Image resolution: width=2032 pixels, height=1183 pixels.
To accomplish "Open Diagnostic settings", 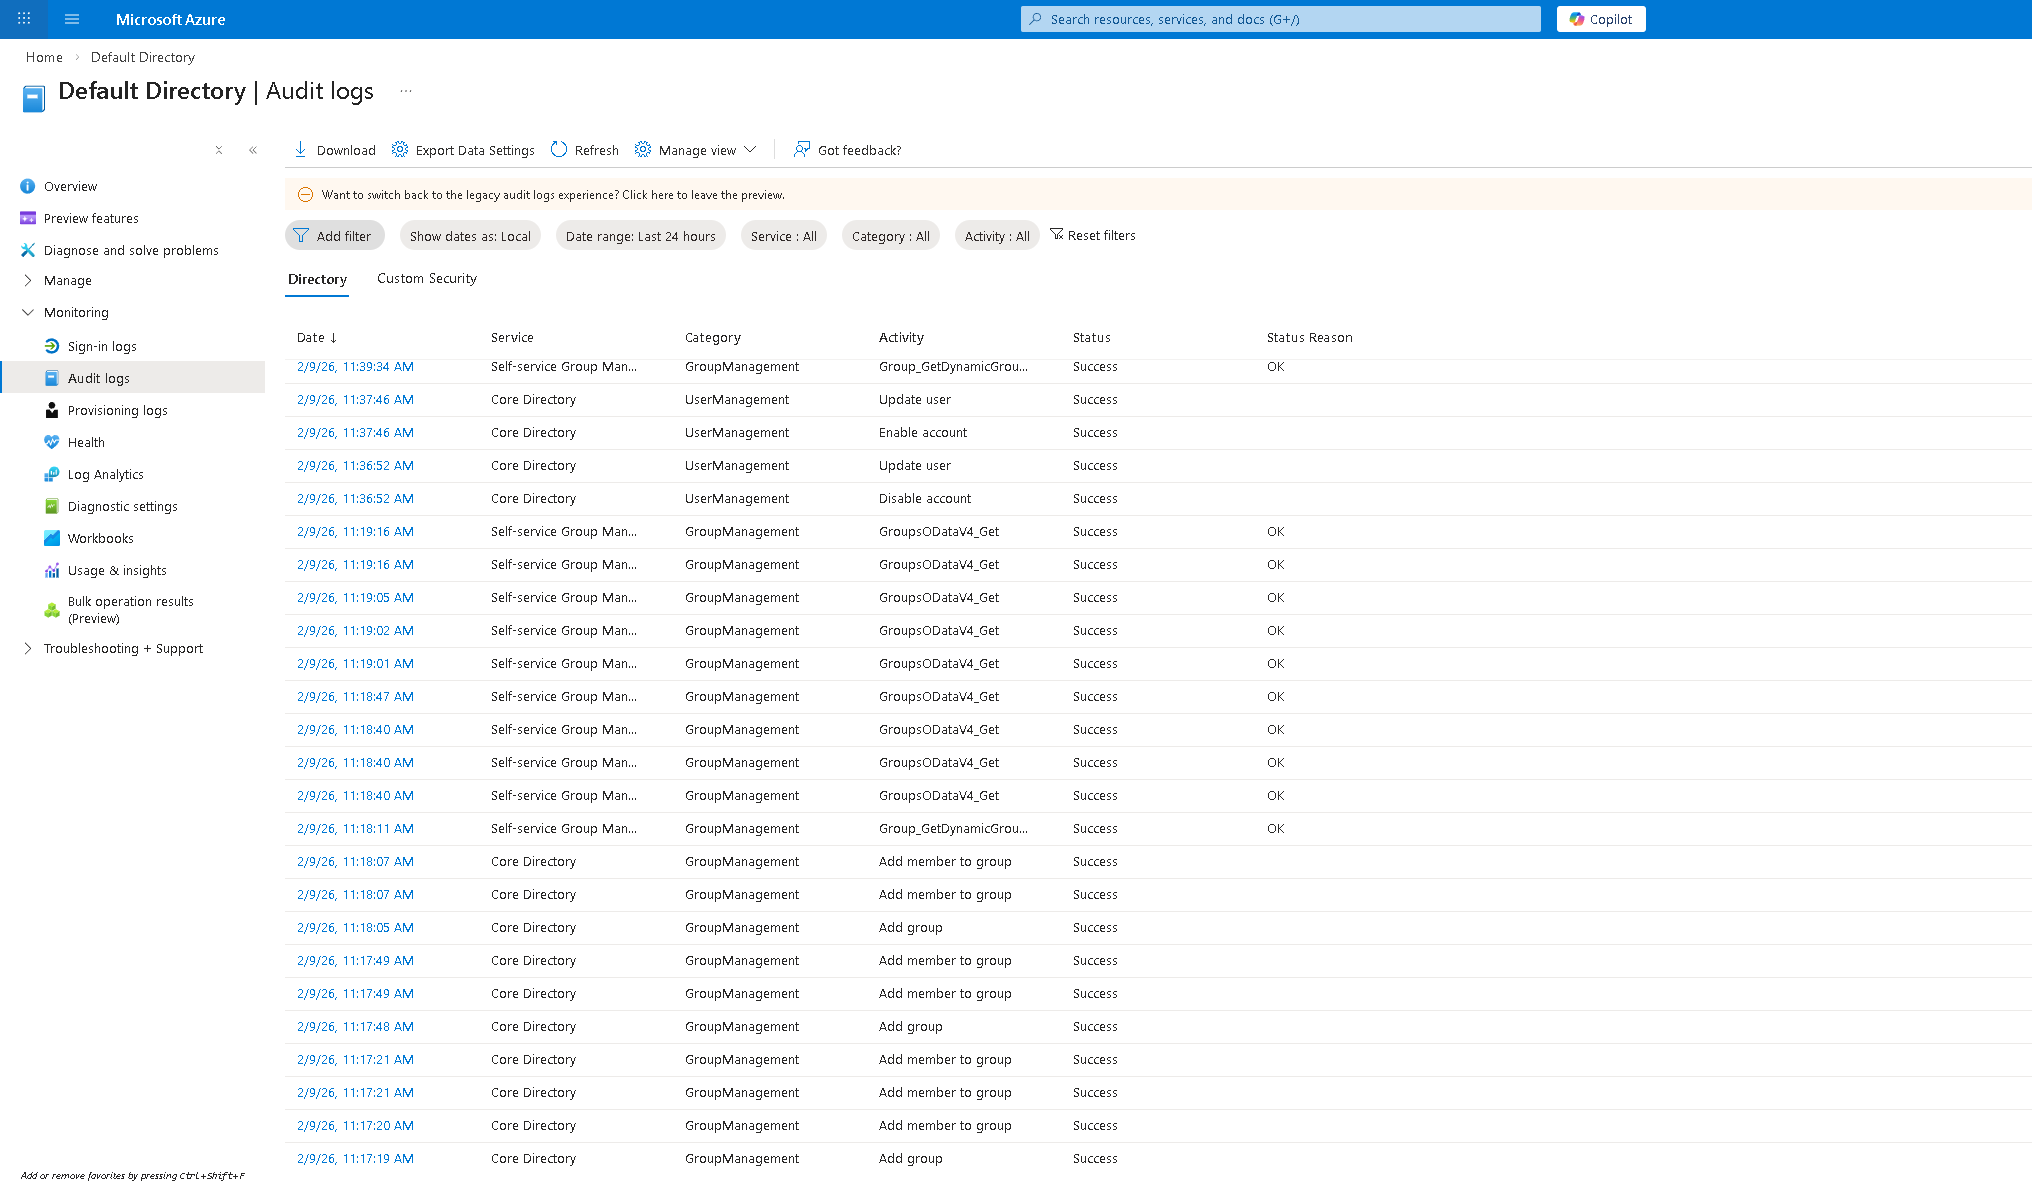I will [x=123, y=505].
